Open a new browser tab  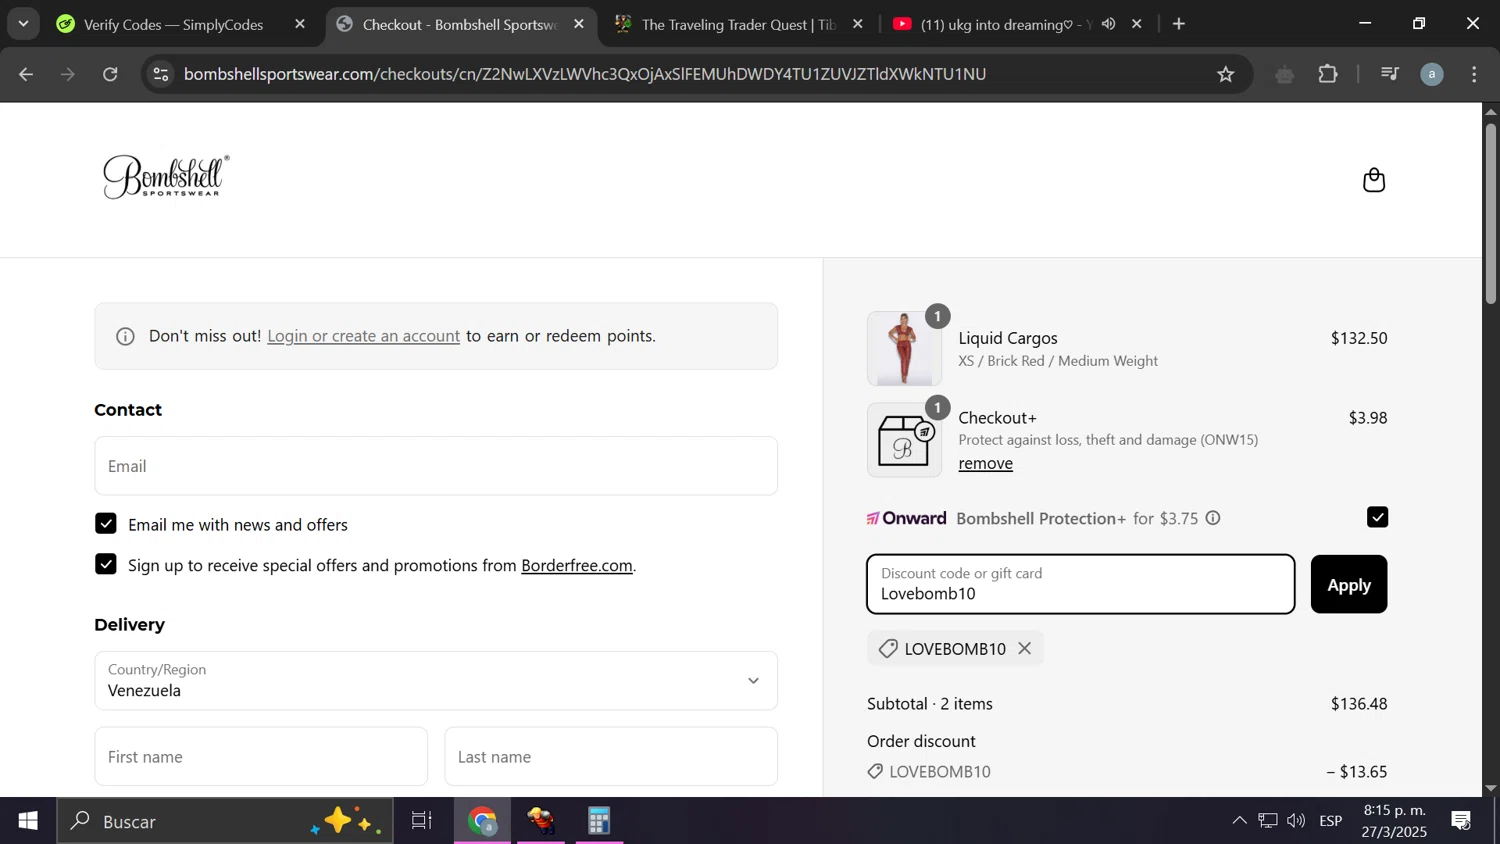pyautogui.click(x=1179, y=24)
